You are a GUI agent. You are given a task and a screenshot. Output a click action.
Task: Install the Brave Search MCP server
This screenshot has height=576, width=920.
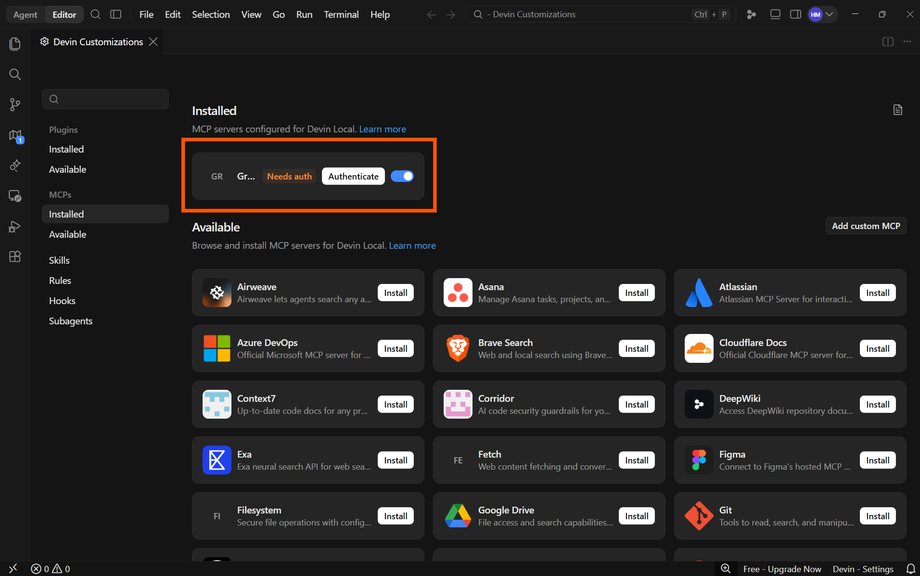[637, 348]
